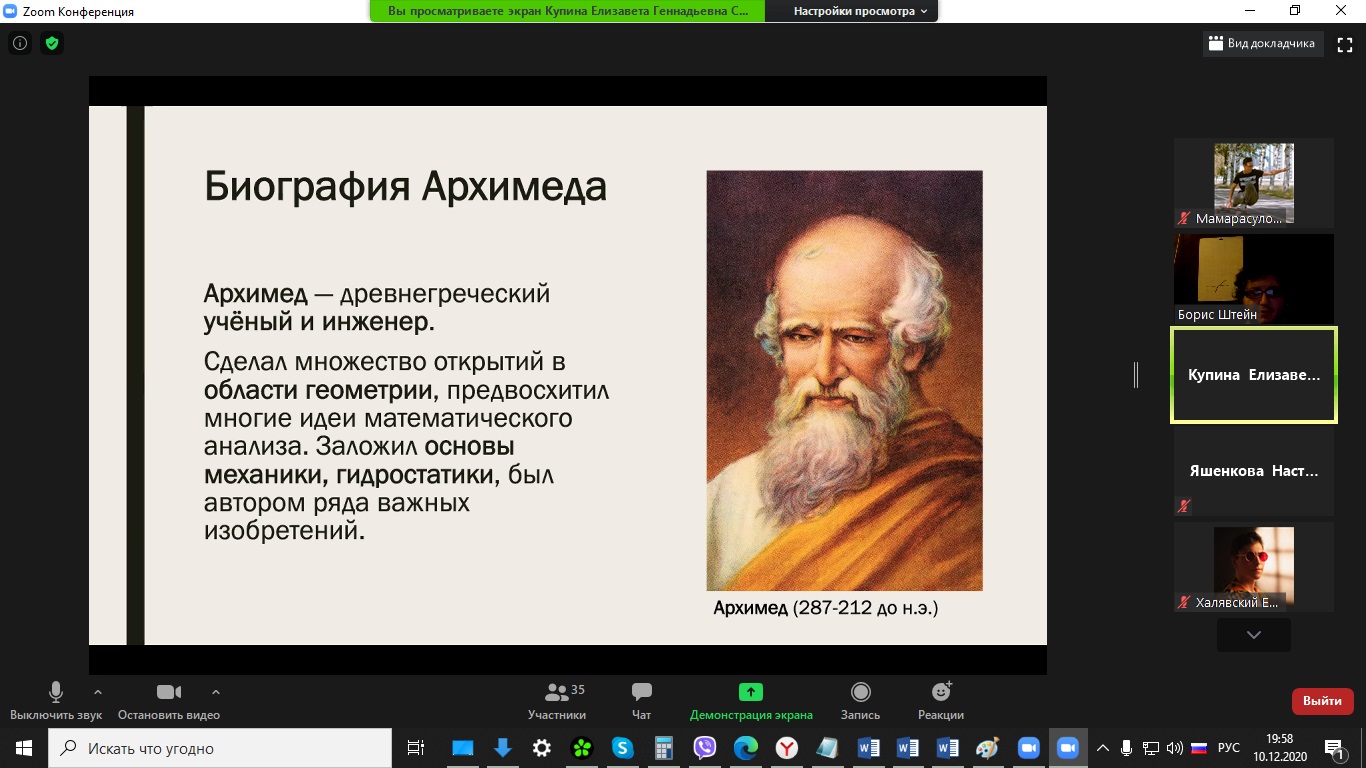Open the Участники participants panel
Image resolution: width=1366 pixels, height=768 pixels.
coord(558,701)
